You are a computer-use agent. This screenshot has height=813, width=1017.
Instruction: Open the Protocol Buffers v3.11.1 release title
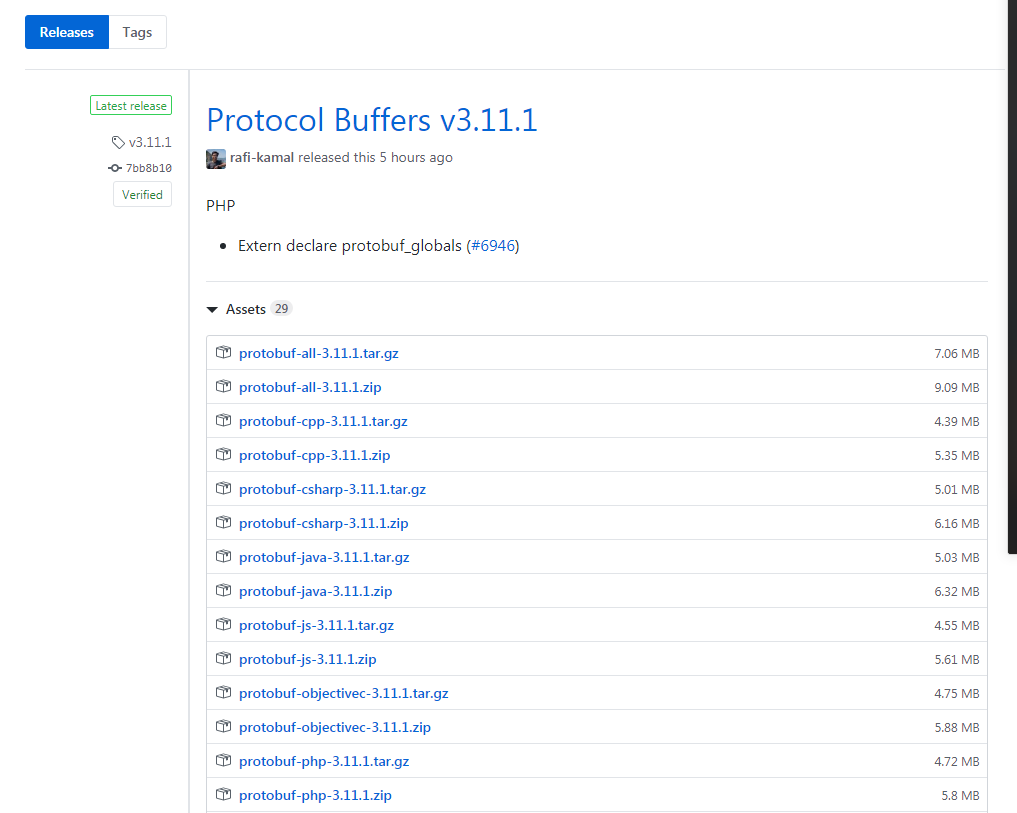pos(372,120)
